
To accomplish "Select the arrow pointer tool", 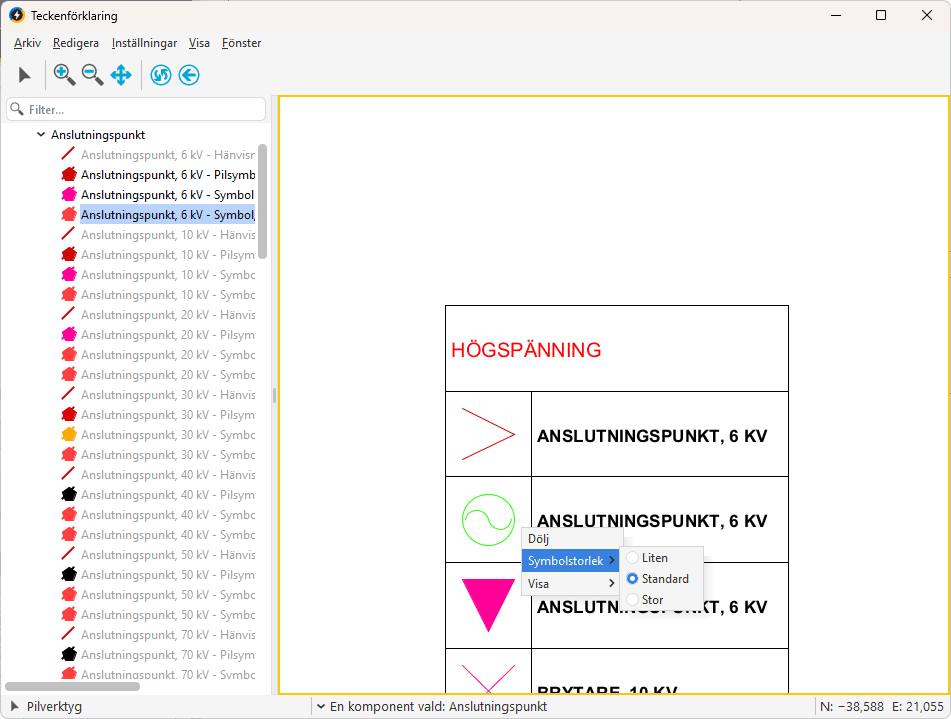I will point(25,75).
